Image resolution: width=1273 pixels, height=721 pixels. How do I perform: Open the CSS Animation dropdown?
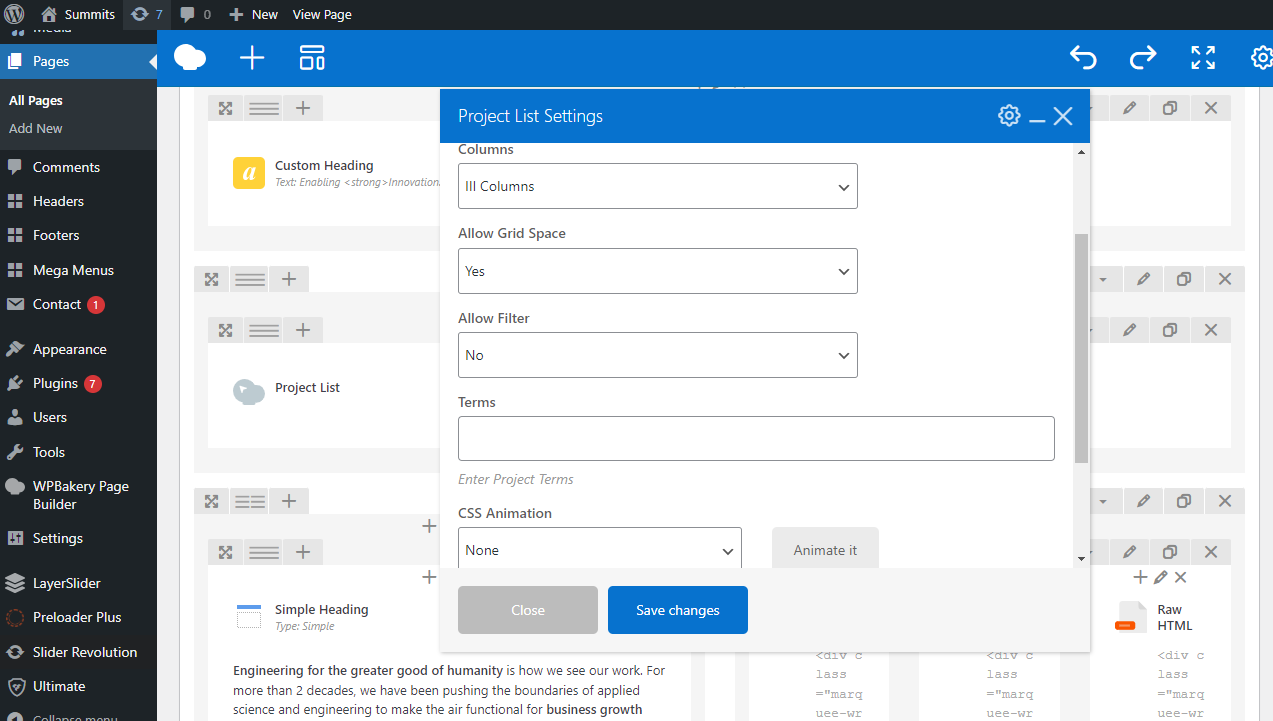(x=599, y=549)
